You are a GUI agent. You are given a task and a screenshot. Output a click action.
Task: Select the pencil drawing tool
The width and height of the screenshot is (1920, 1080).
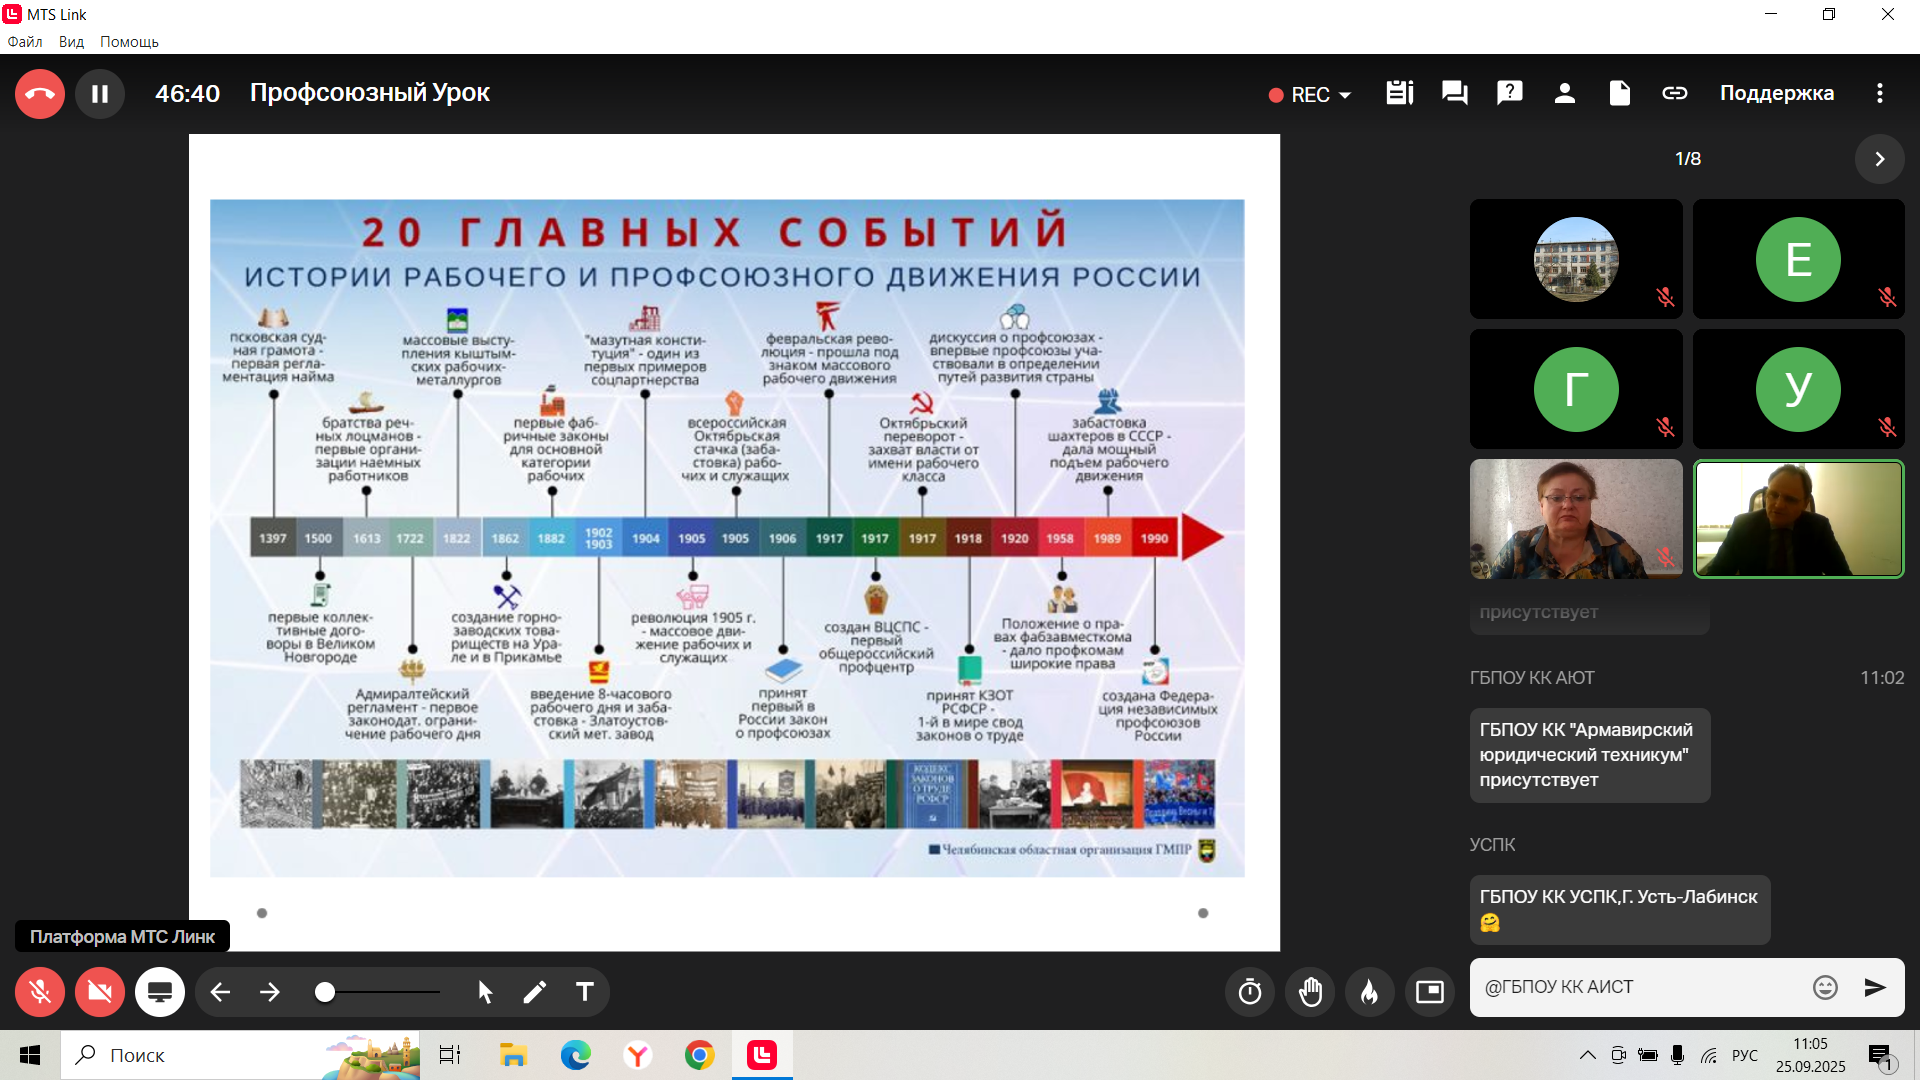(535, 992)
